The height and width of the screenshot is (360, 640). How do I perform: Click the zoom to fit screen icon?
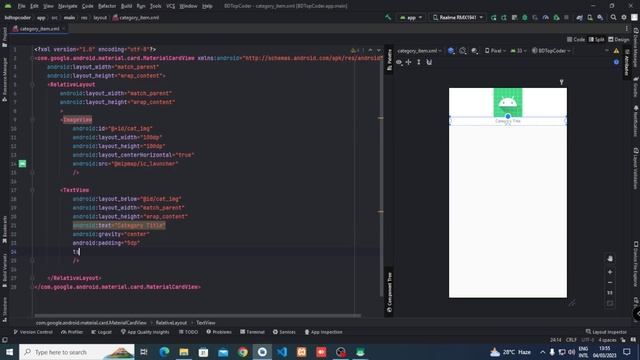(x=610, y=303)
